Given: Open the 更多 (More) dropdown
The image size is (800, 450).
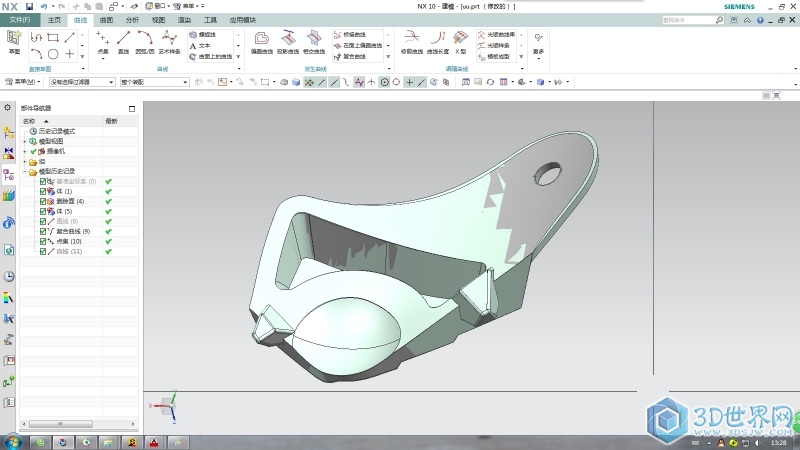Looking at the screenshot, I should point(538,45).
